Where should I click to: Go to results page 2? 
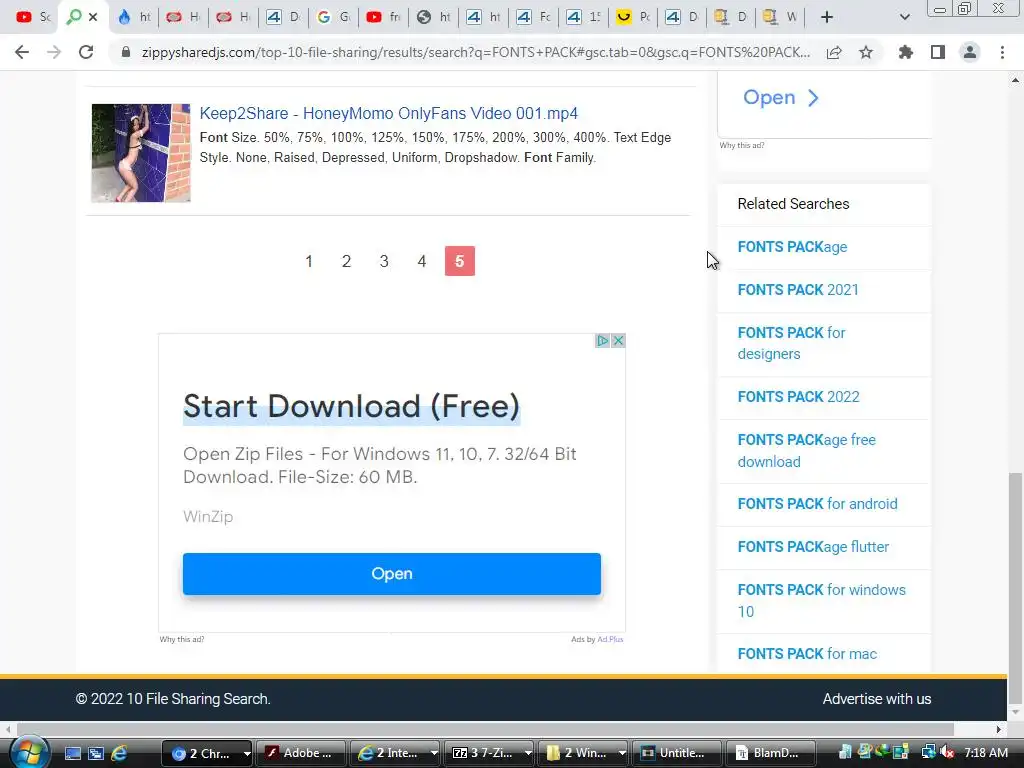pos(347,261)
